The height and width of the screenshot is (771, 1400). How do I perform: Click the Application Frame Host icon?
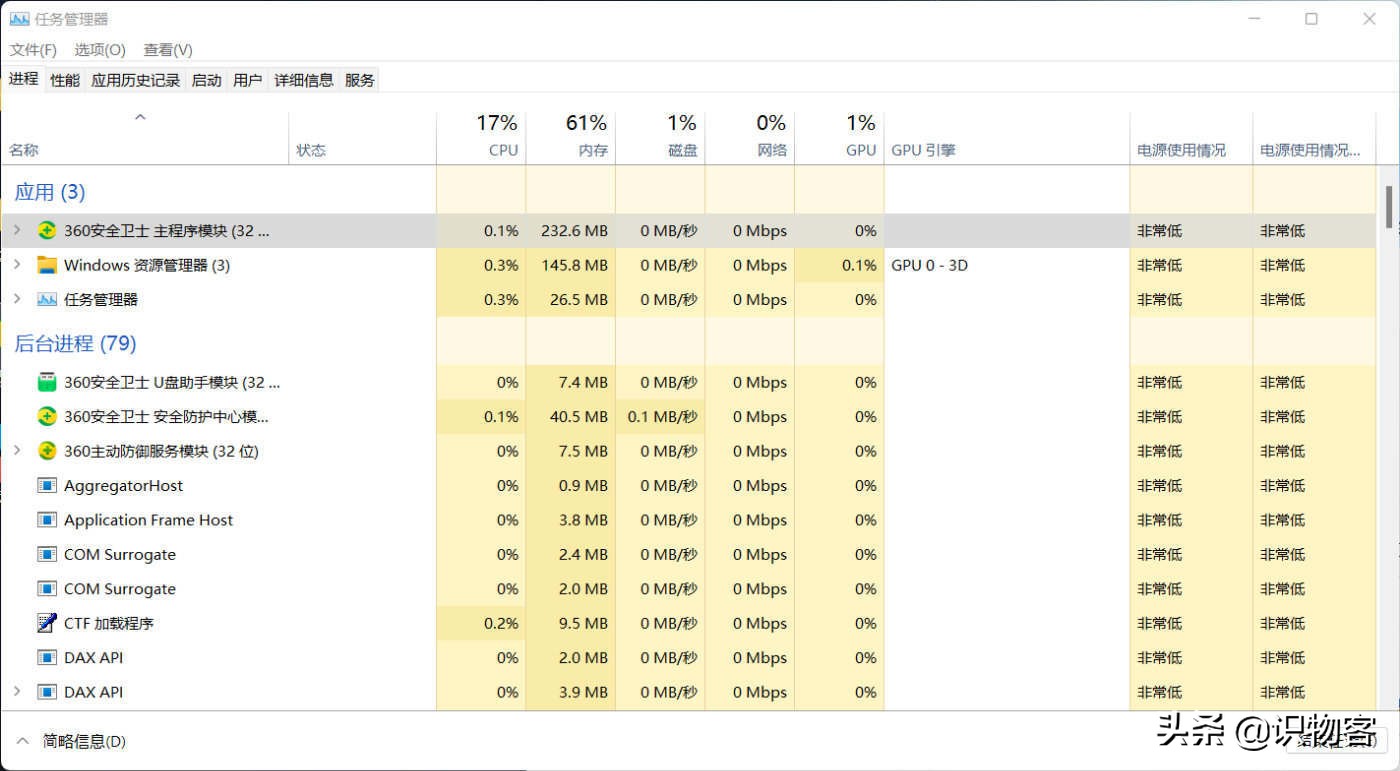46,520
